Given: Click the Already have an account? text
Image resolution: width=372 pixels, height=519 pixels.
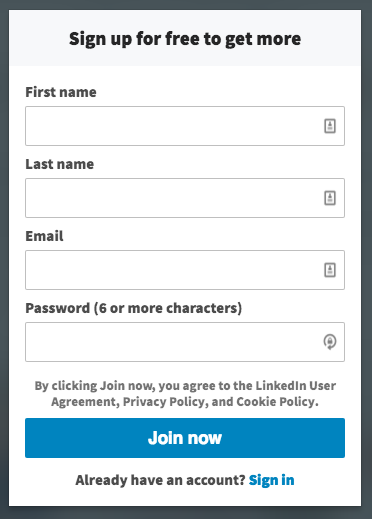Looking at the screenshot, I should click(x=160, y=480).
